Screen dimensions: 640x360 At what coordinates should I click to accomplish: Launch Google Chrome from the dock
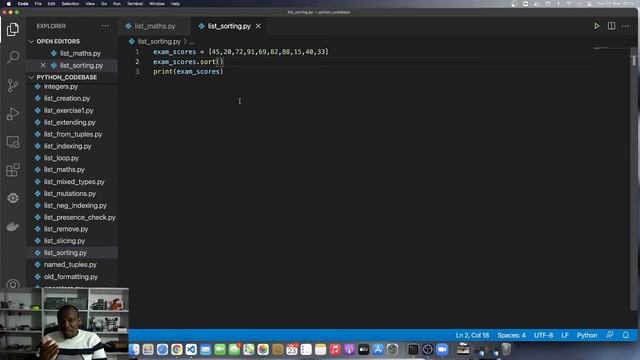click(177, 349)
